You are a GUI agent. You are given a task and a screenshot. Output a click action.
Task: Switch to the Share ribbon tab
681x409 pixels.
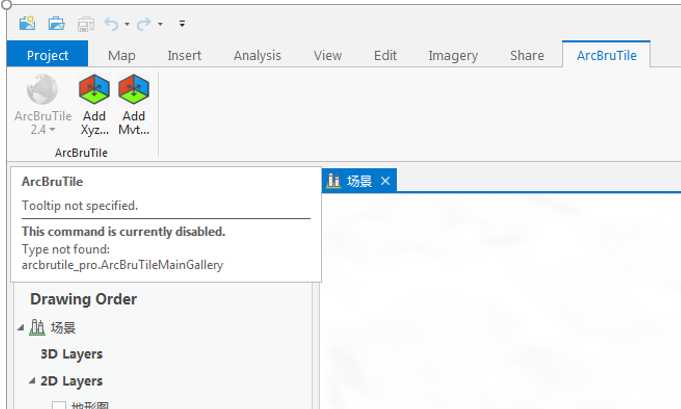click(x=527, y=55)
